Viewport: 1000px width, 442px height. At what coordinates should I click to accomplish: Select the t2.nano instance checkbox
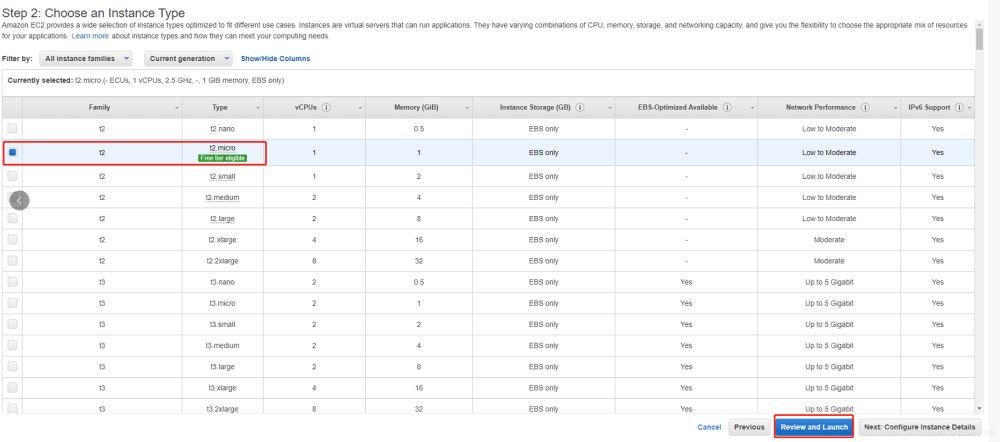tap(13, 129)
